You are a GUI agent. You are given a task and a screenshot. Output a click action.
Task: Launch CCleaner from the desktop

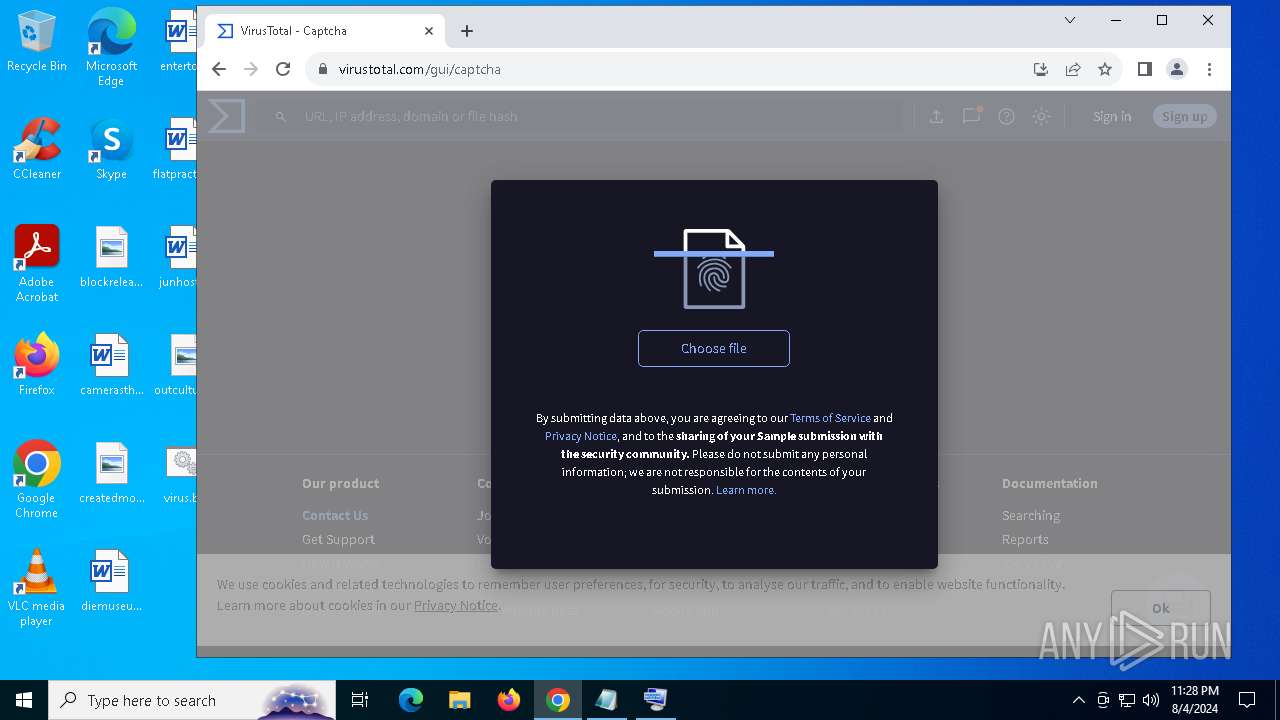tap(37, 149)
